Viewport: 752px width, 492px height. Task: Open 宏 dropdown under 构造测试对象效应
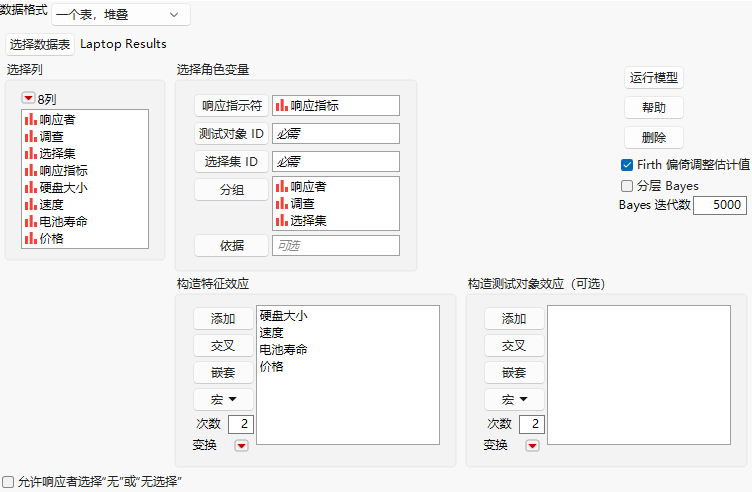pyautogui.click(x=514, y=399)
